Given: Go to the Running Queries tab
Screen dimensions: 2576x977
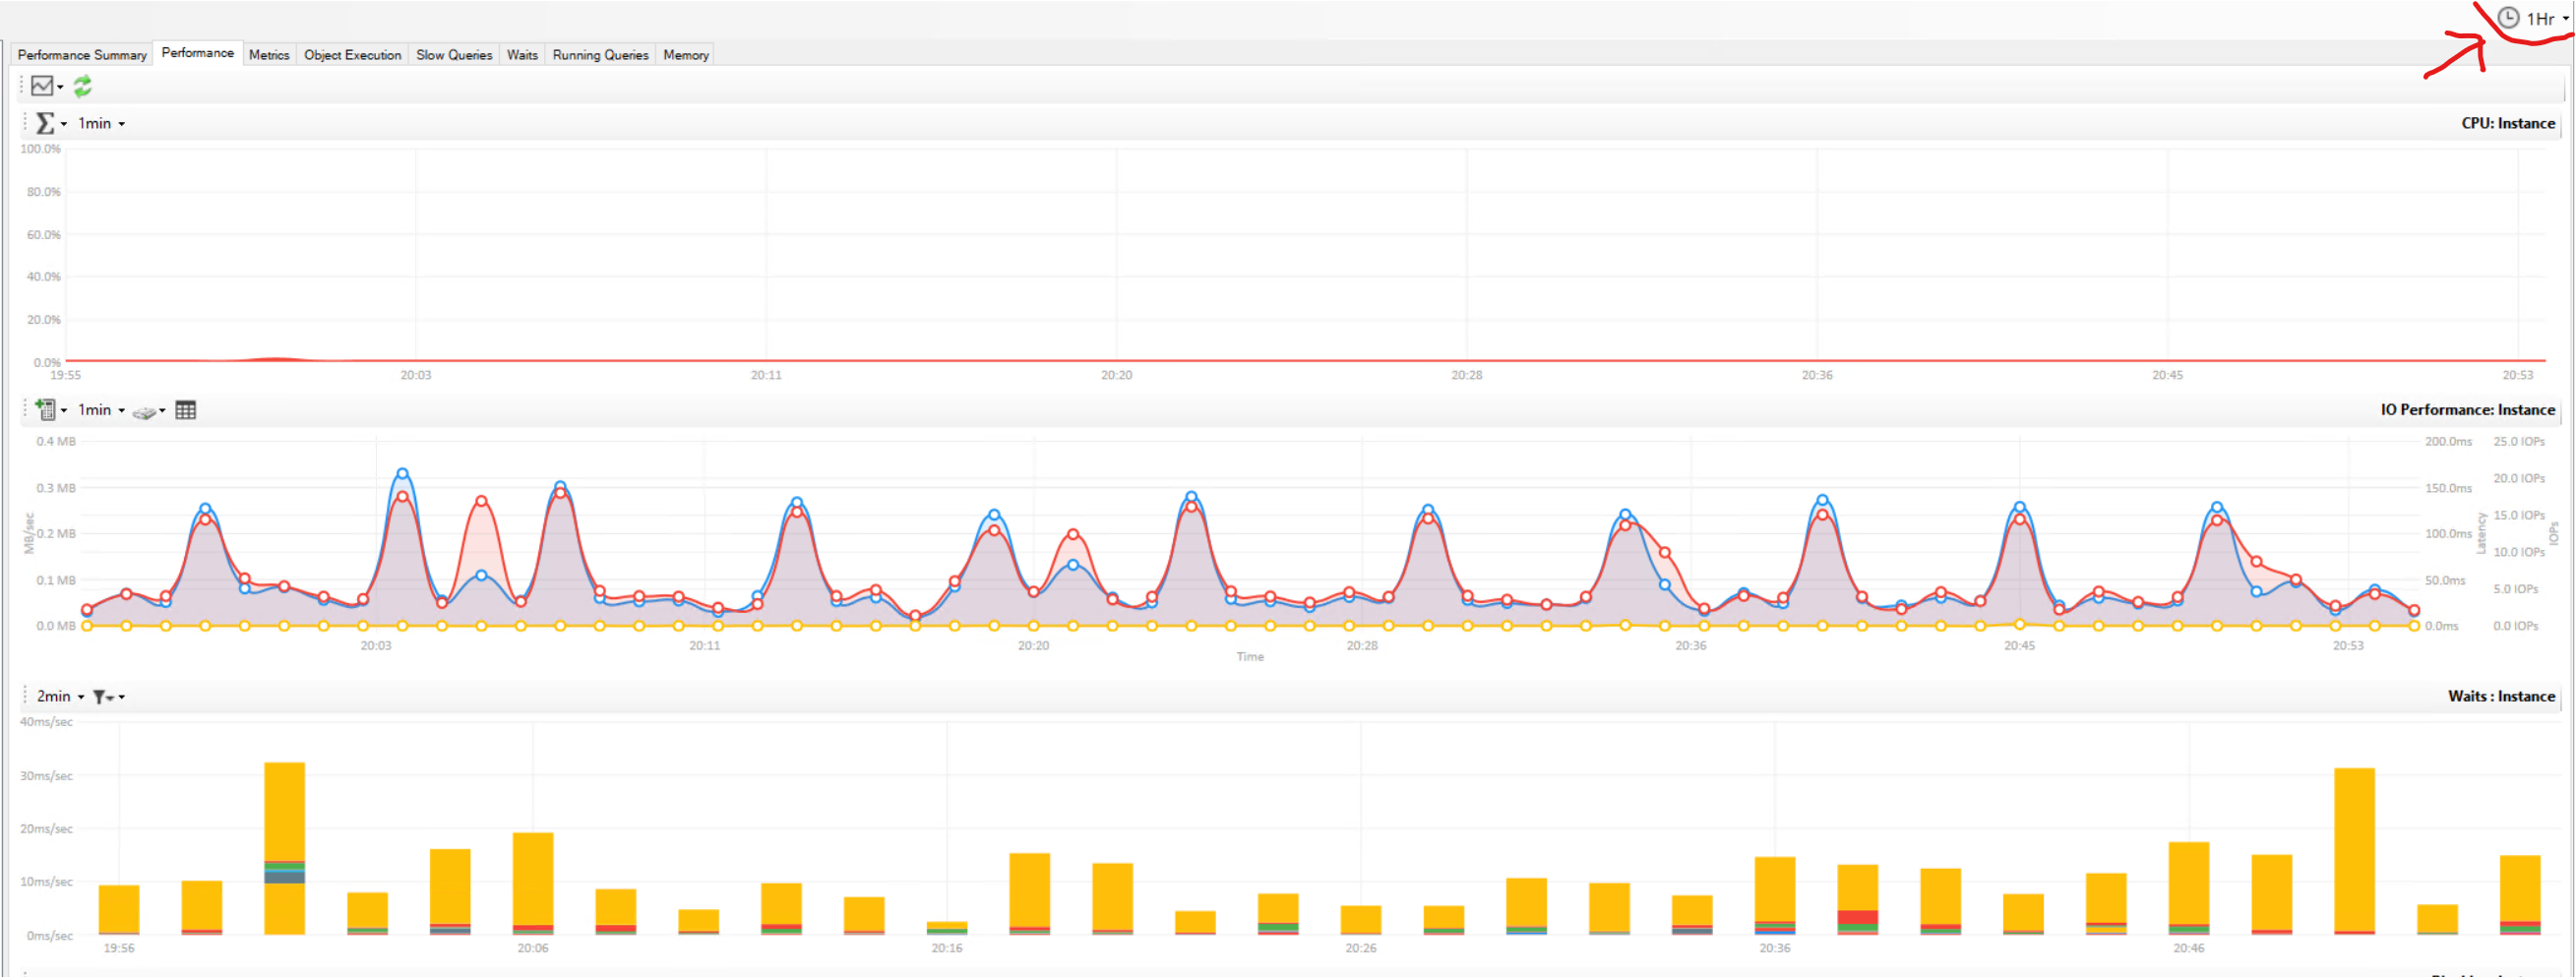Looking at the screenshot, I should (600, 55).
